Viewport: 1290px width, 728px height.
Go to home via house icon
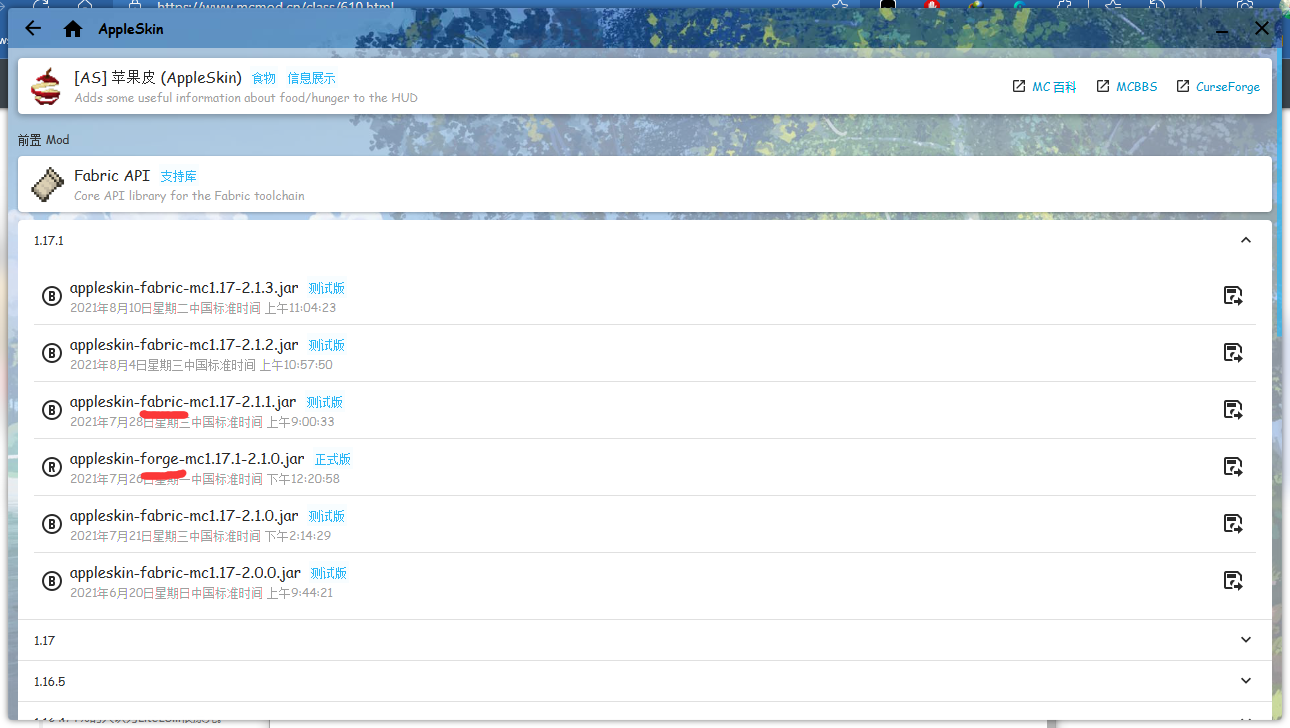click(73, 29)
